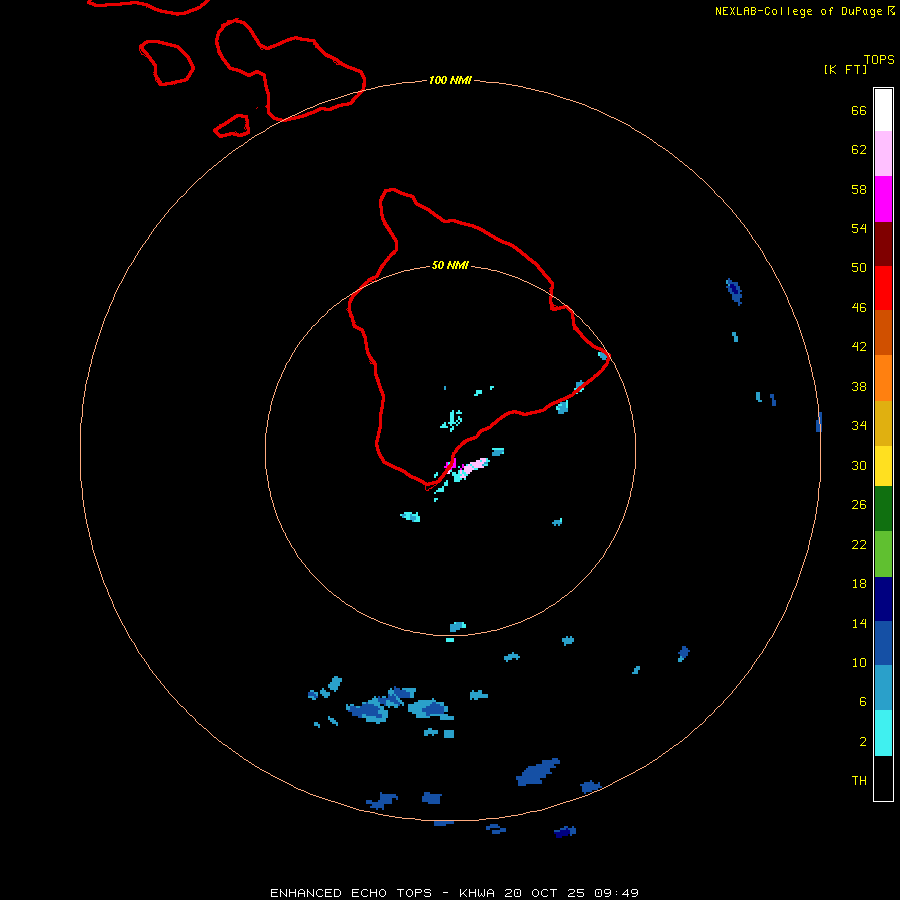Pick the navy blue legend swatch
Screen dimensions: 900x900
pyautogui.click(x=883, y=599)
